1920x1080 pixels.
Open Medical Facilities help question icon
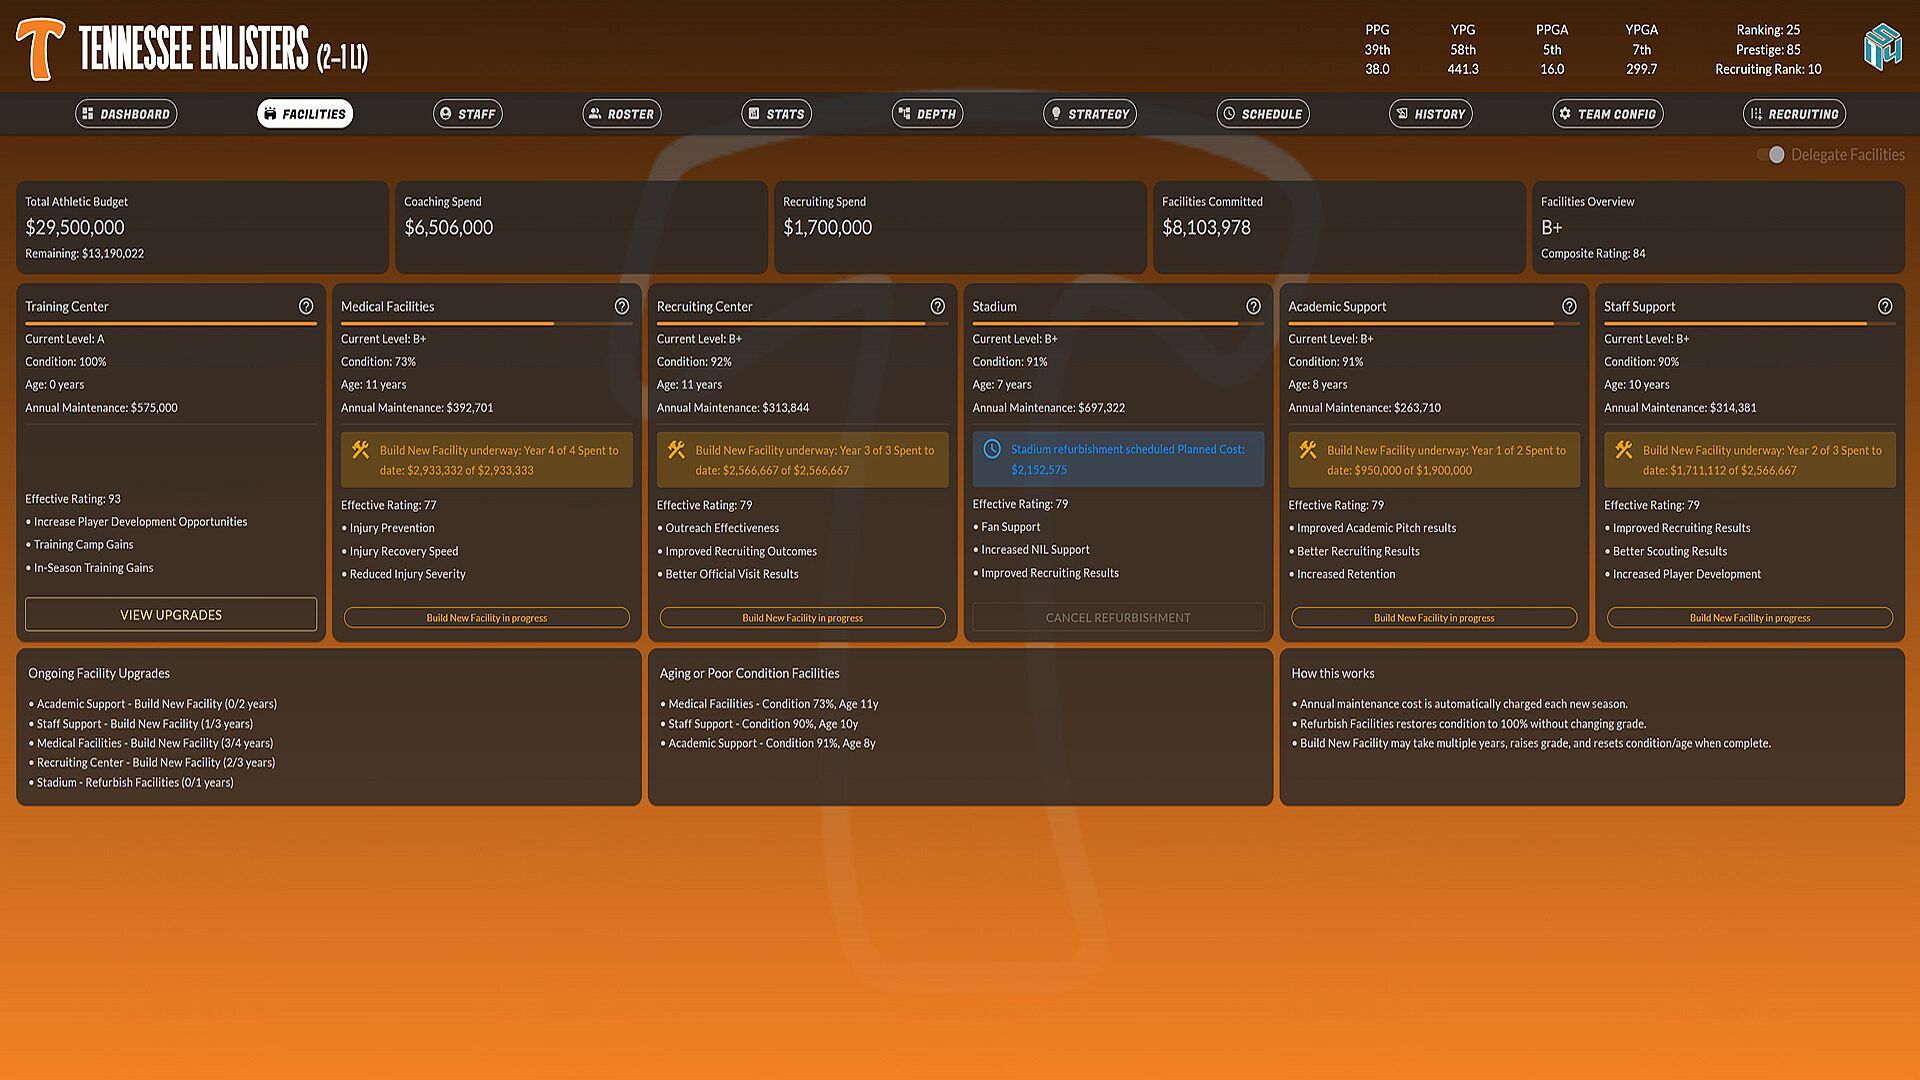(622, 306)
